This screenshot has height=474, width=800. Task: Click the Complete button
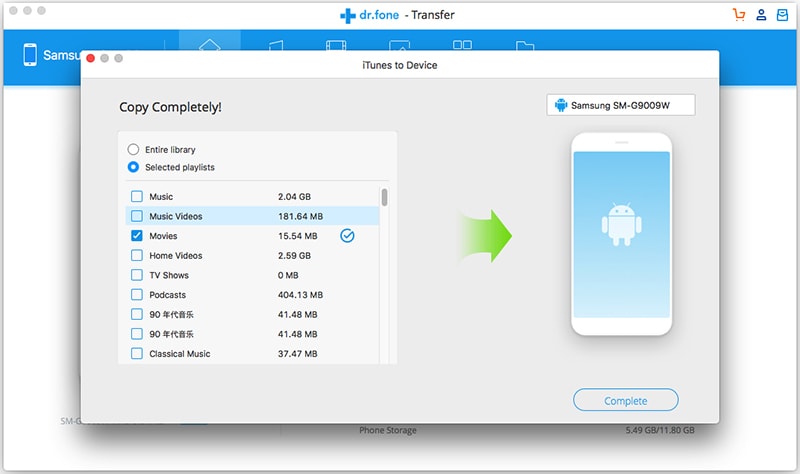pyautogui.click(x=626, y=401)
